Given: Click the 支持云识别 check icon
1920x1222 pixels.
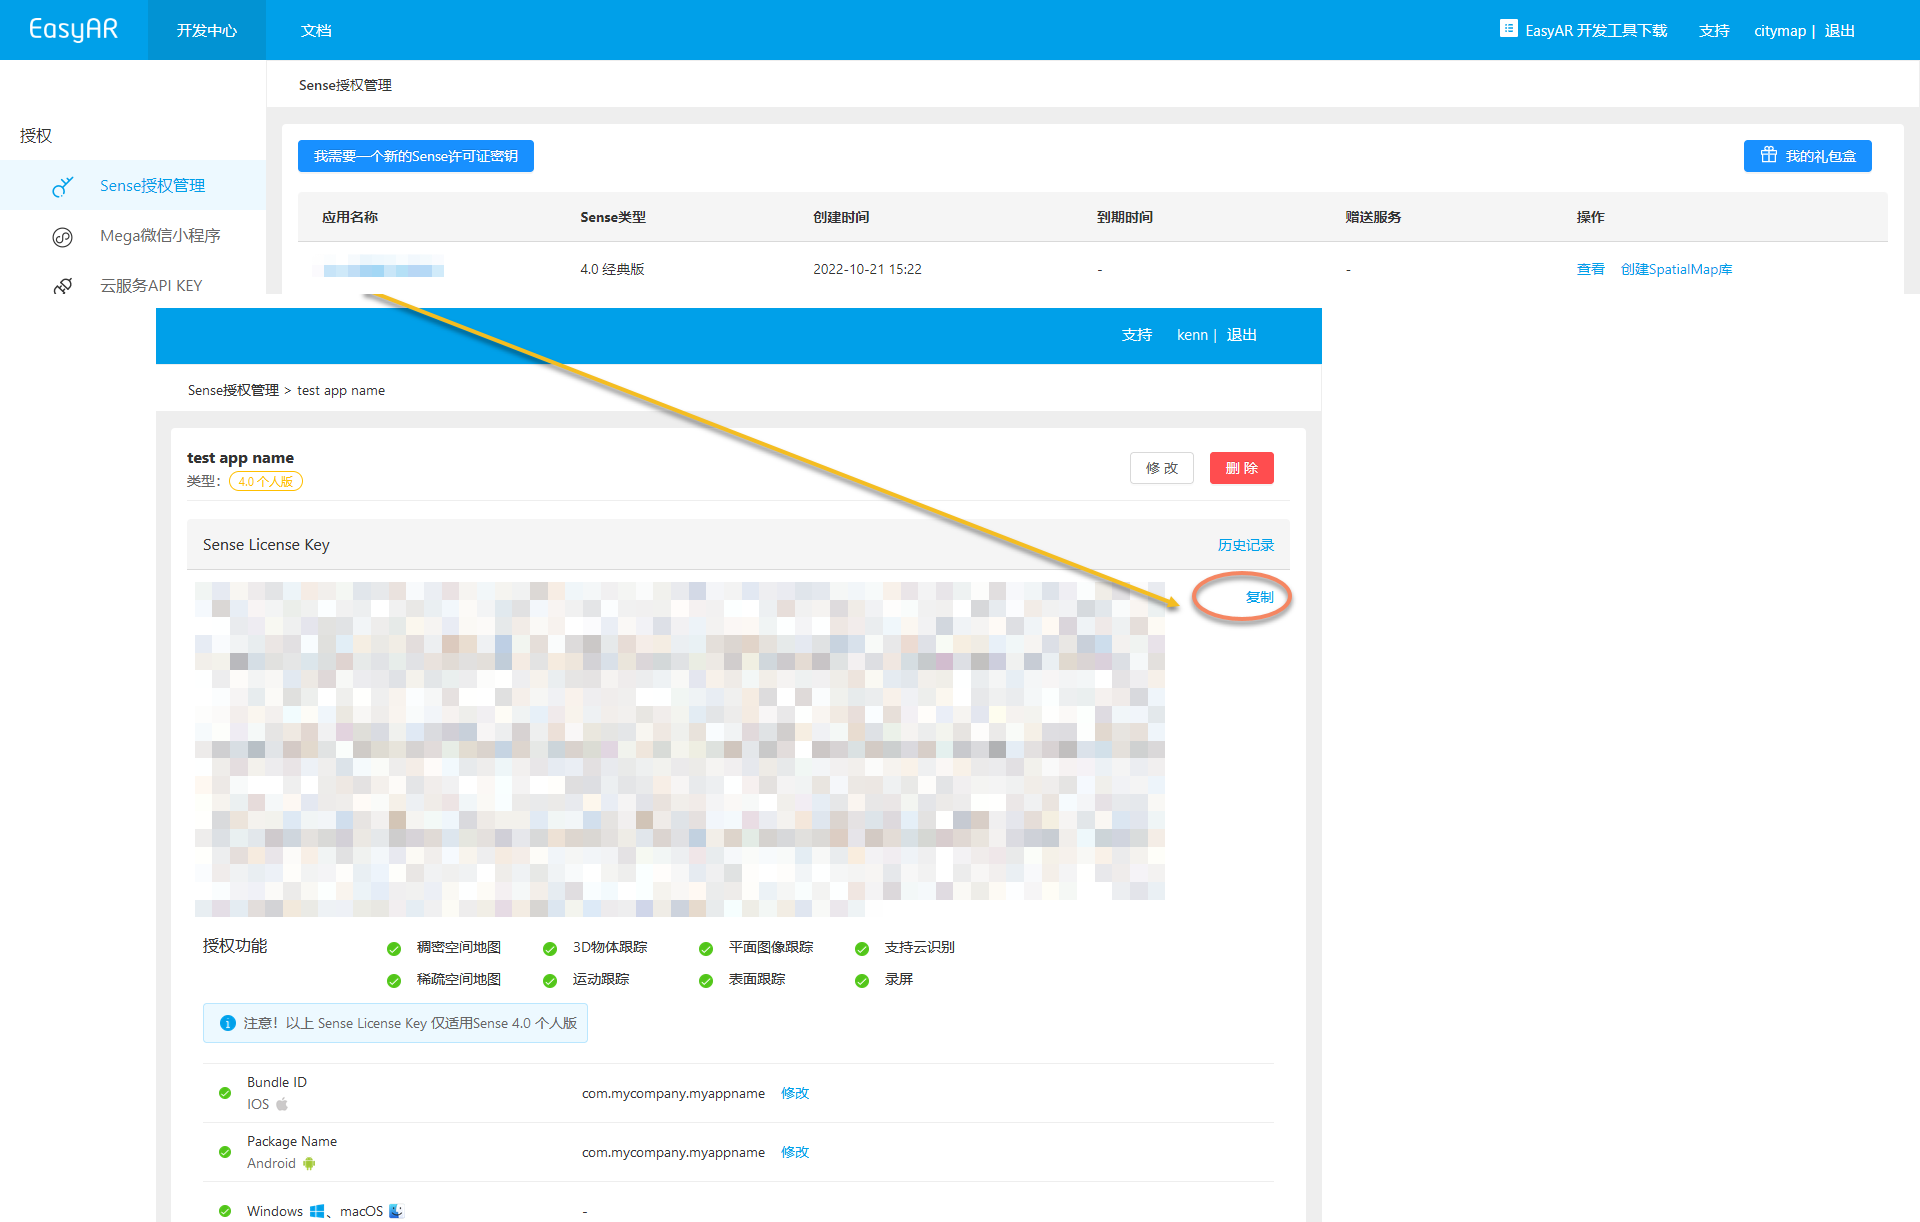Looking at the screenshot, I should pos(862,948).
